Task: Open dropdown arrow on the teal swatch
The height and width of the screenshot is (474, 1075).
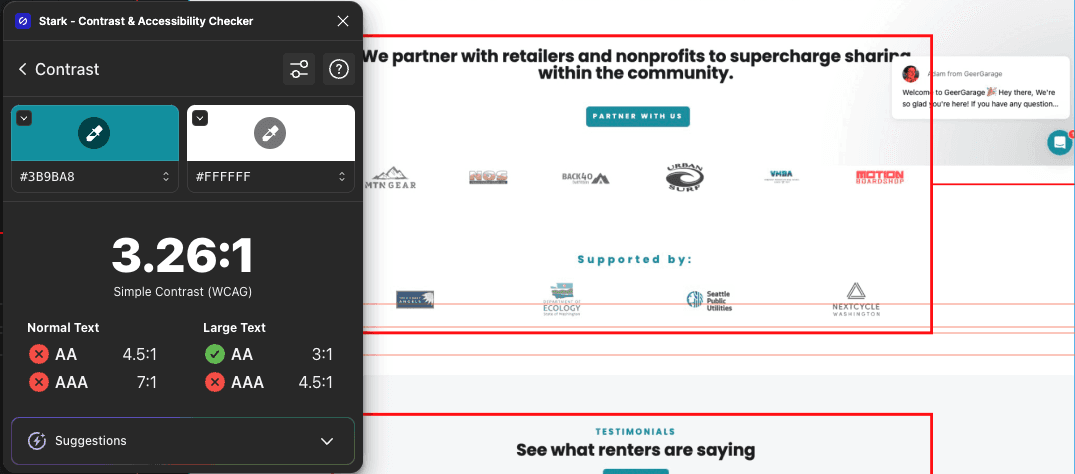Action: click(24, 118)
